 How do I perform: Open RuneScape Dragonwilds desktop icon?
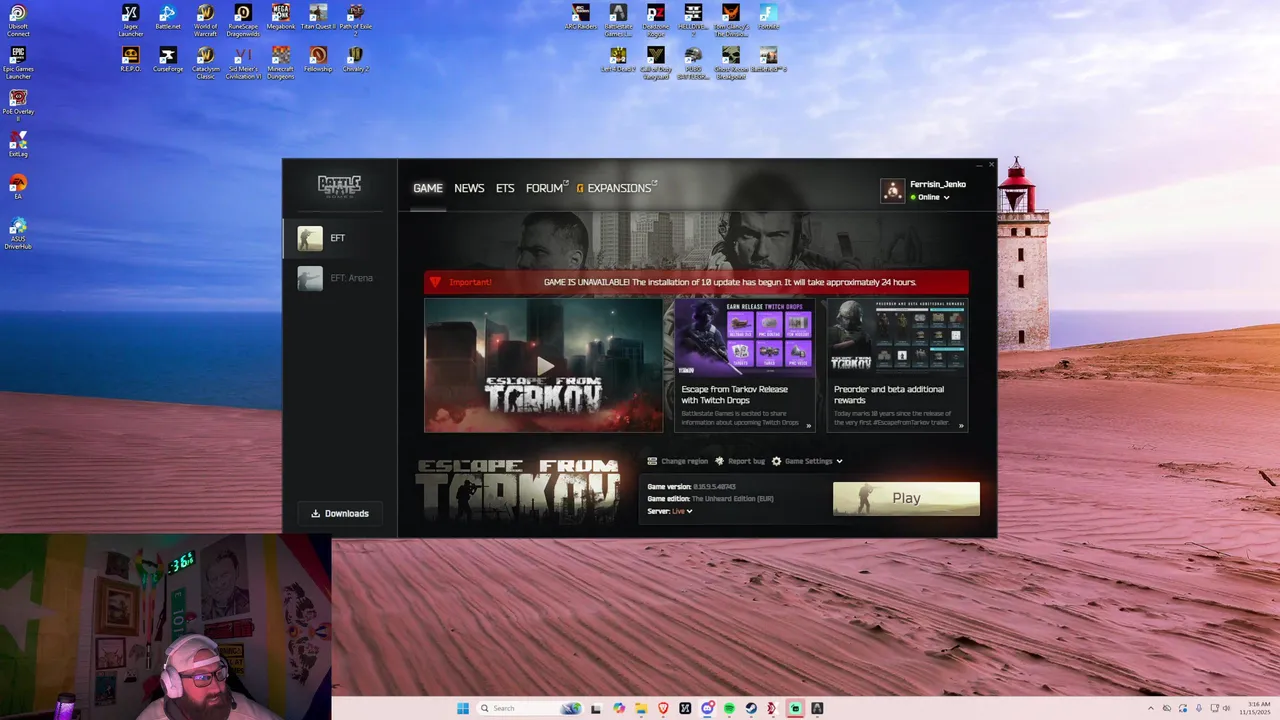click(243, 20)
